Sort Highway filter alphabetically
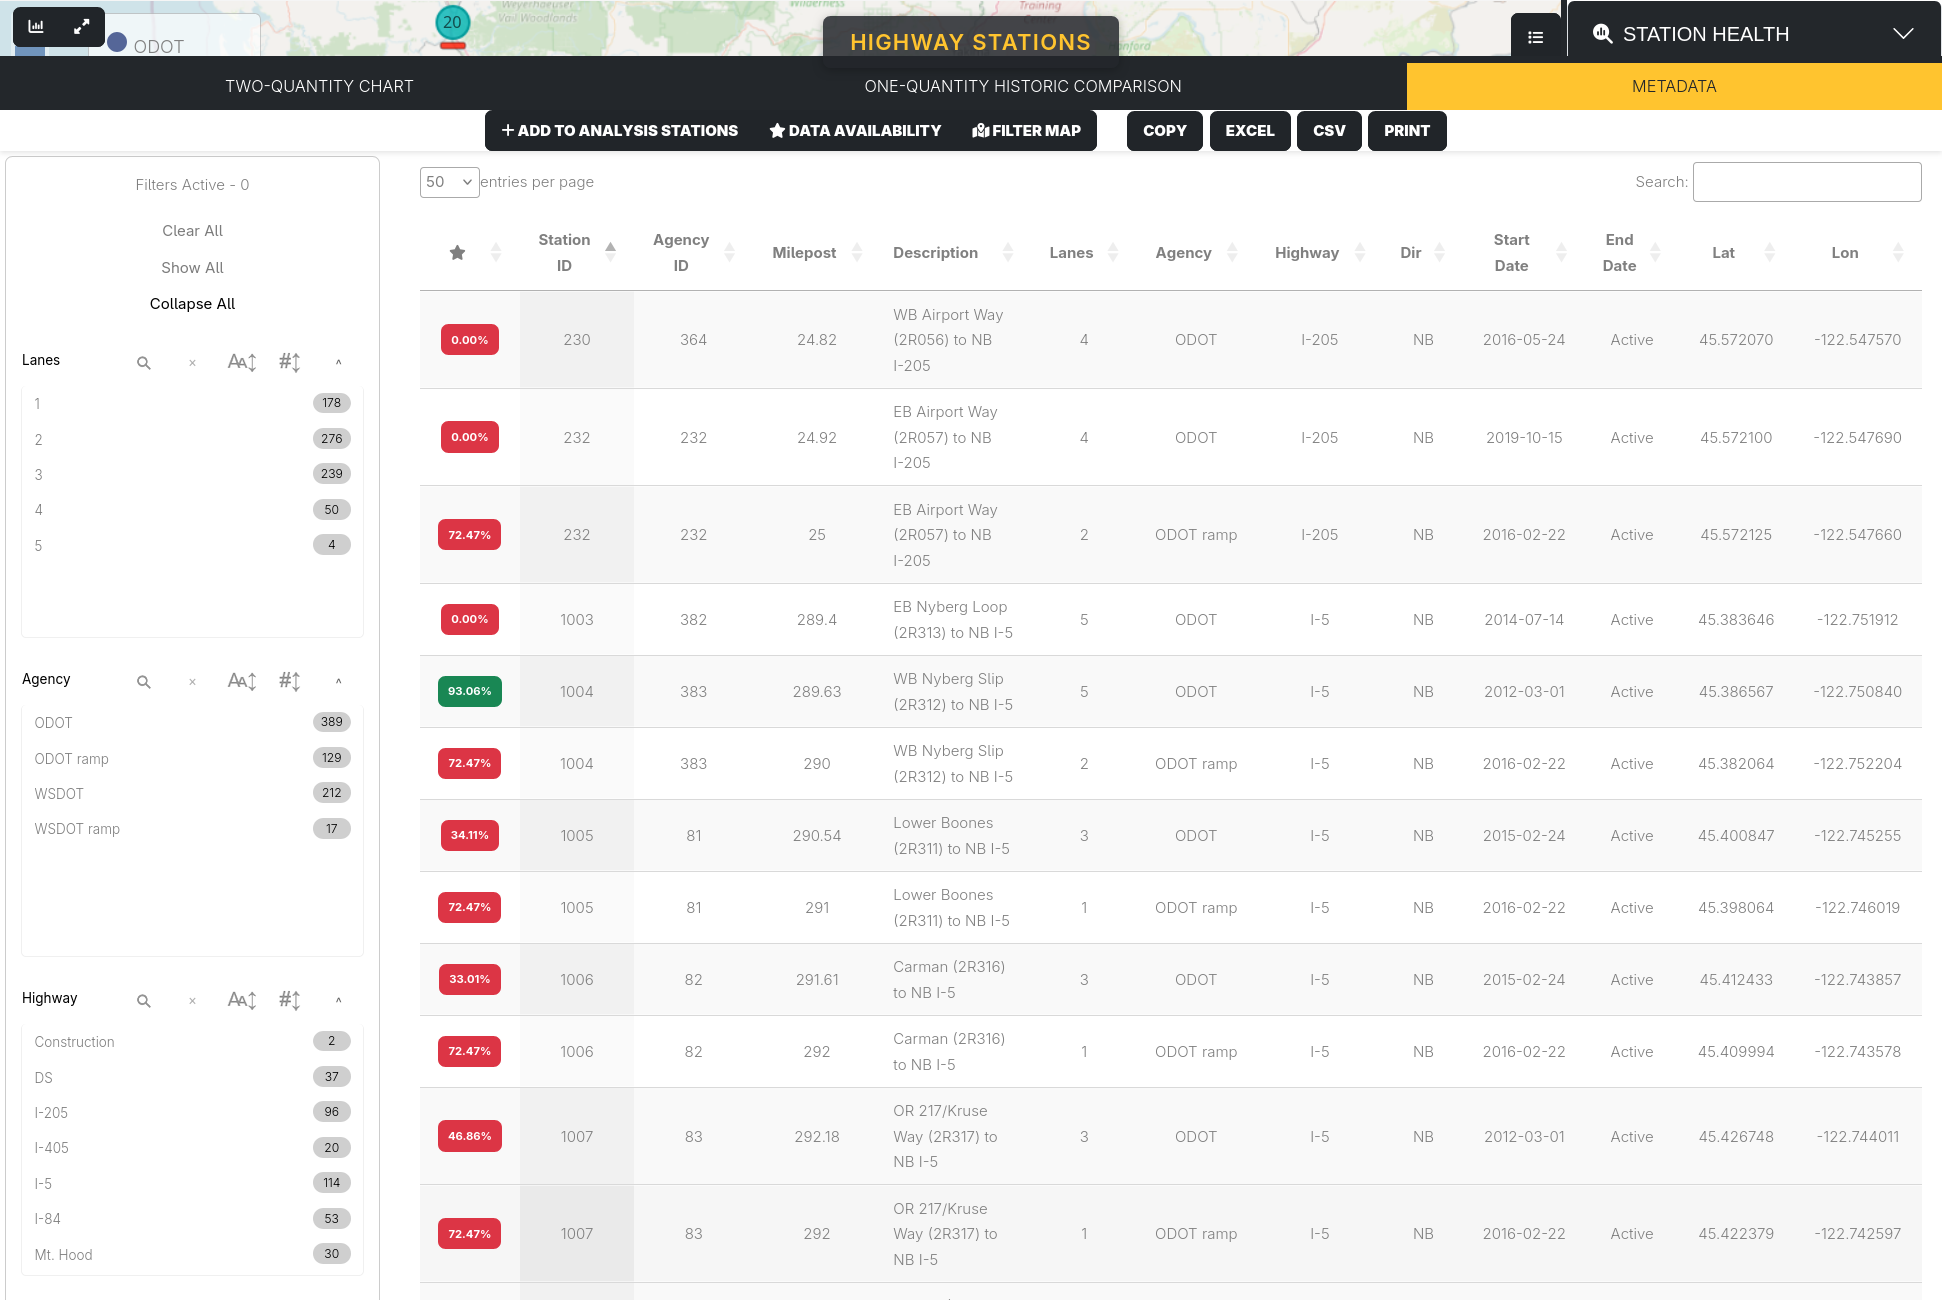1942x1302 pixels. coord(242,1000)
